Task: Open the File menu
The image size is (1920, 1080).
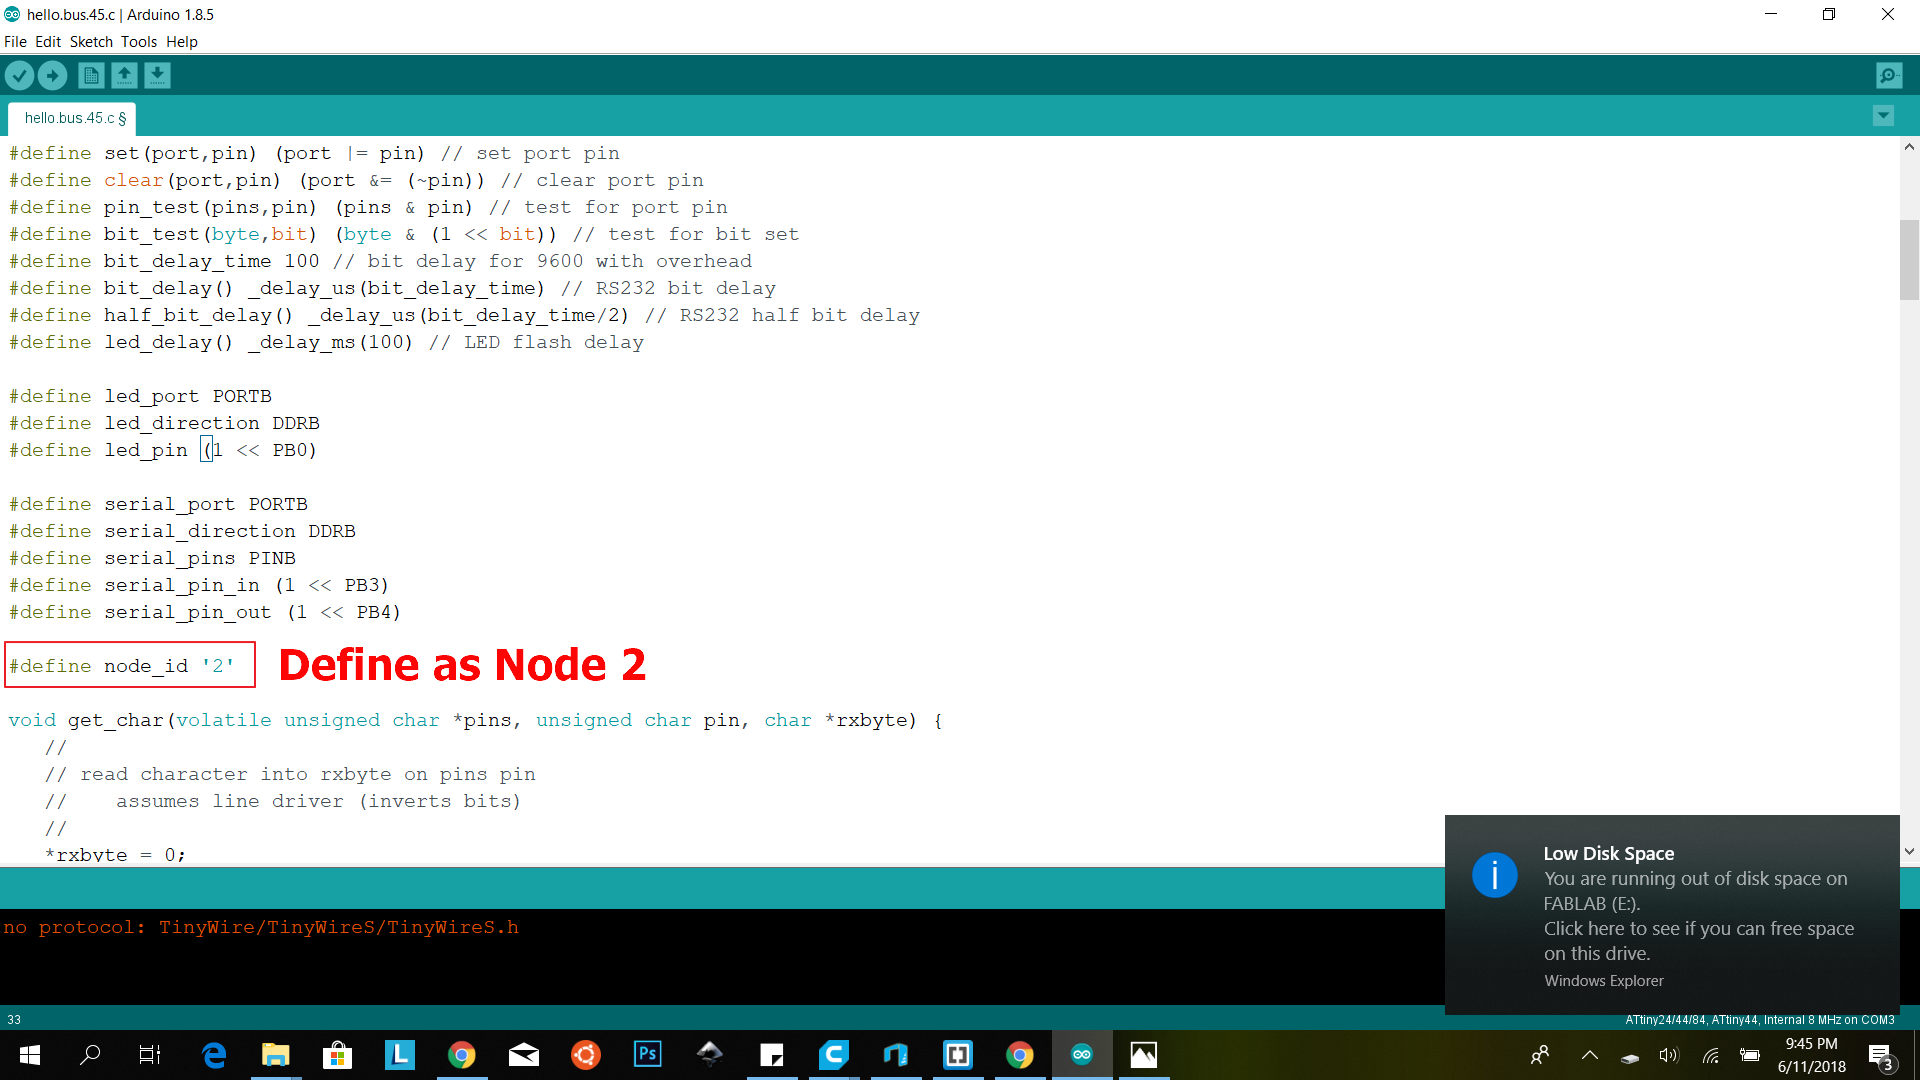Action: pyautogui.click(x=15, y=42)
